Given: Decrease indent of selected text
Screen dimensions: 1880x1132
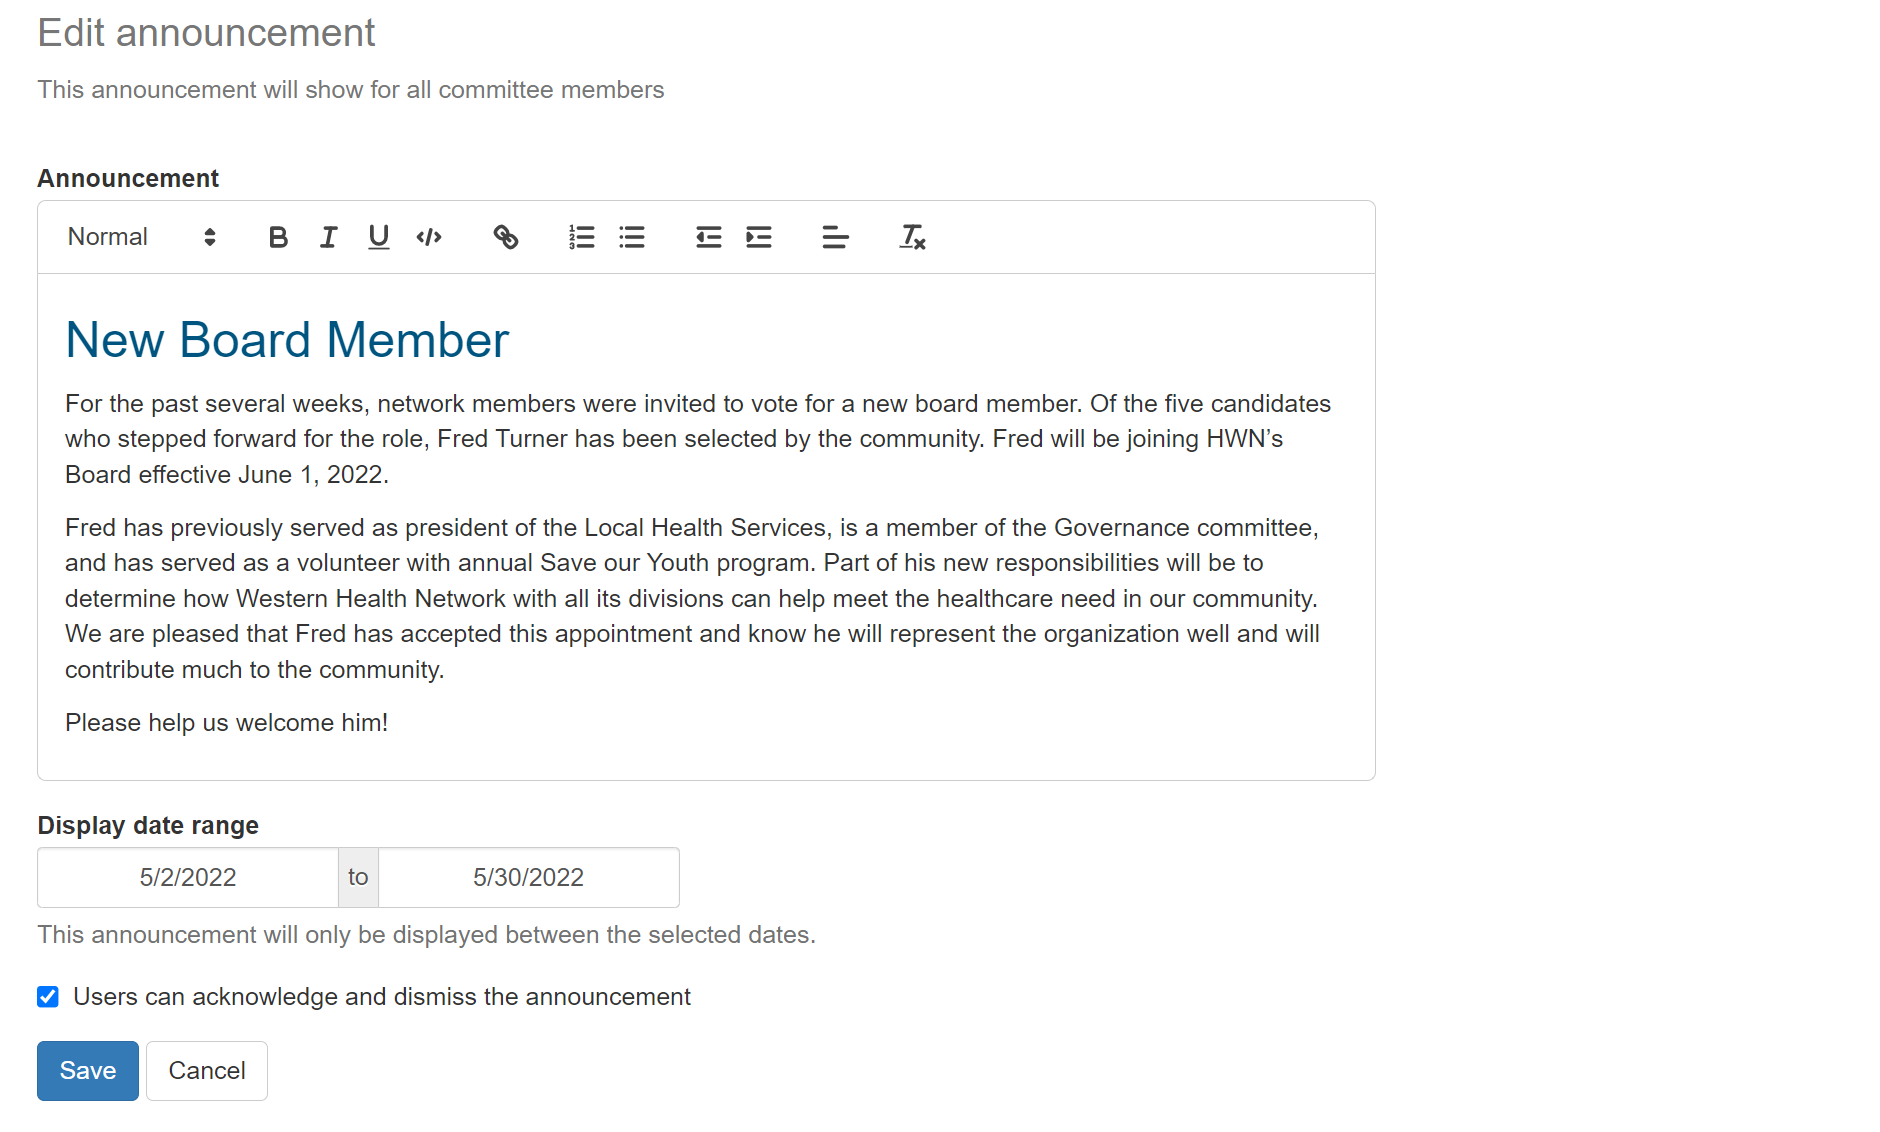Looking at the screenshot, I should (x=709, y=237).
